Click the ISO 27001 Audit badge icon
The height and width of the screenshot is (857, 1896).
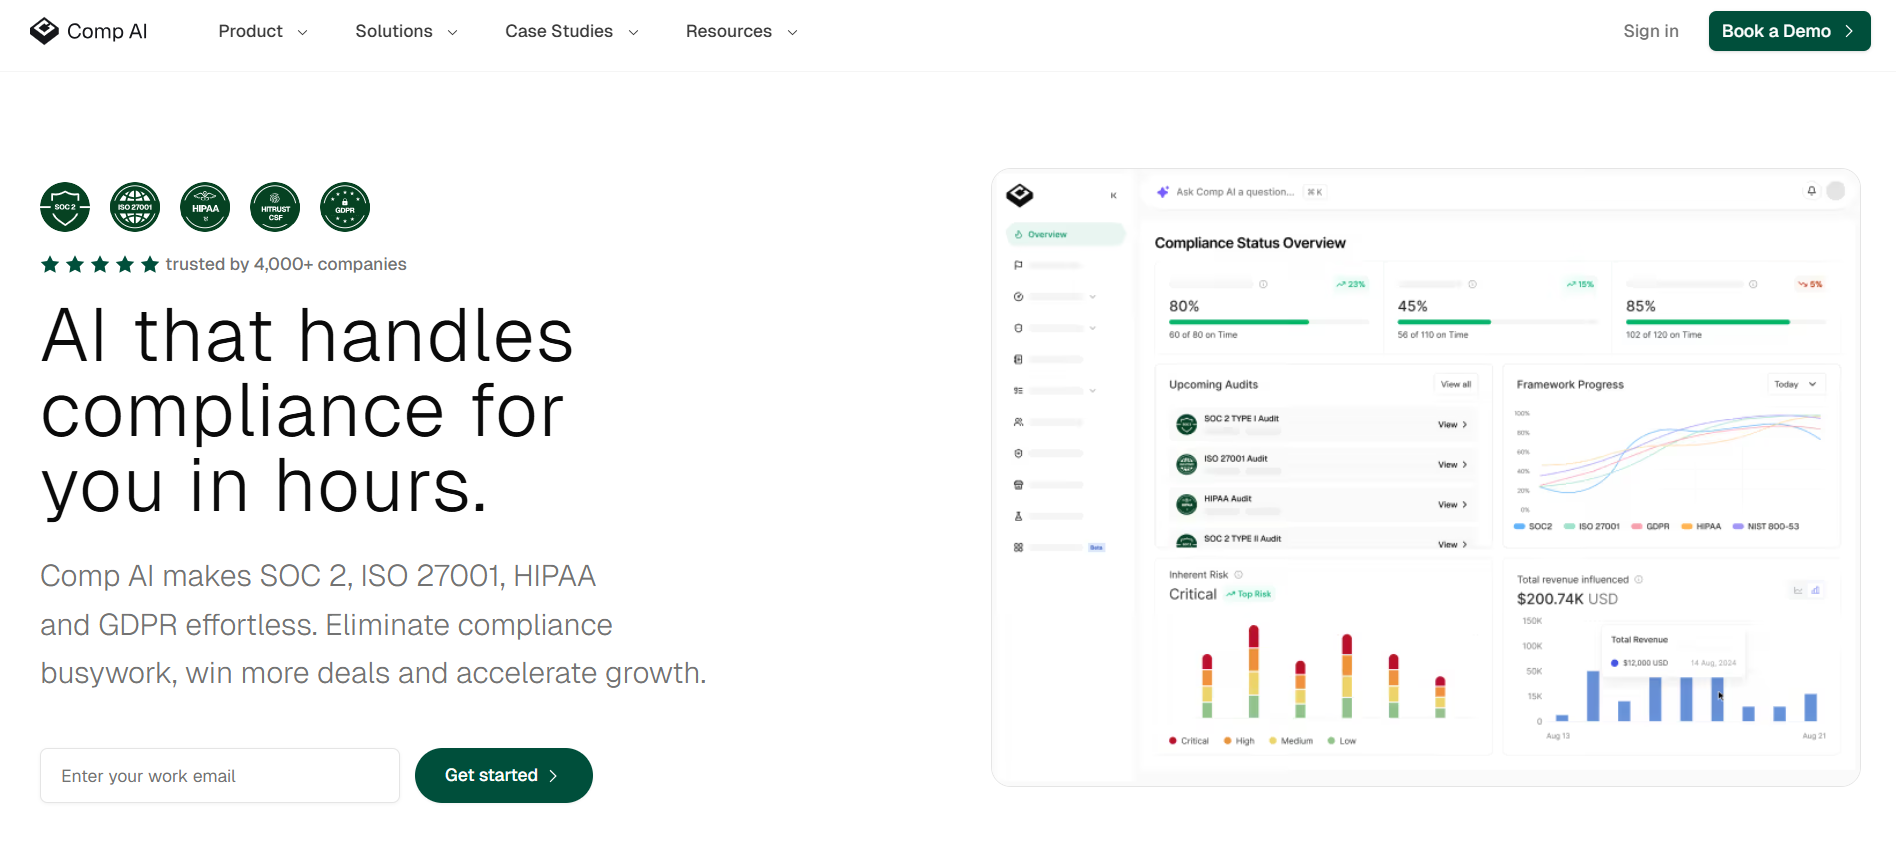tap(1186, 464)
